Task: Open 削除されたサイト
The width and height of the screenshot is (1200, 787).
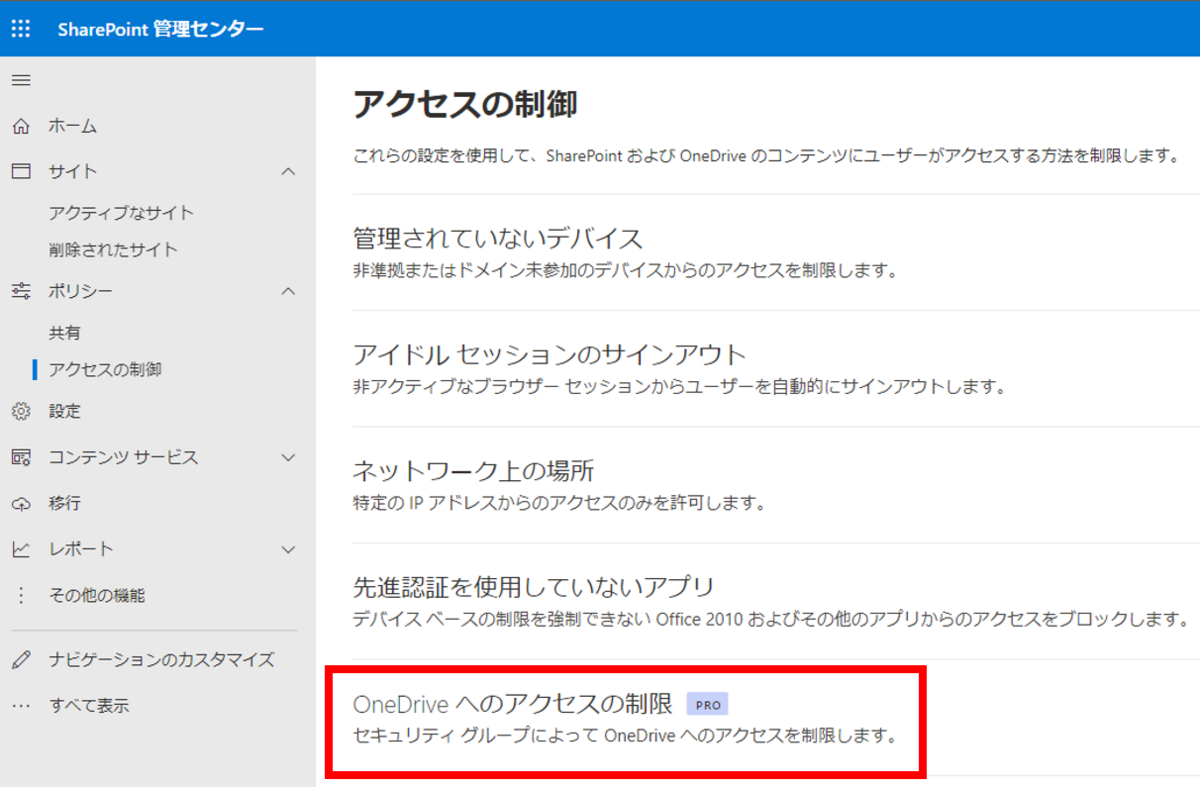Action: pyautogui.click(x=113, y=249)
